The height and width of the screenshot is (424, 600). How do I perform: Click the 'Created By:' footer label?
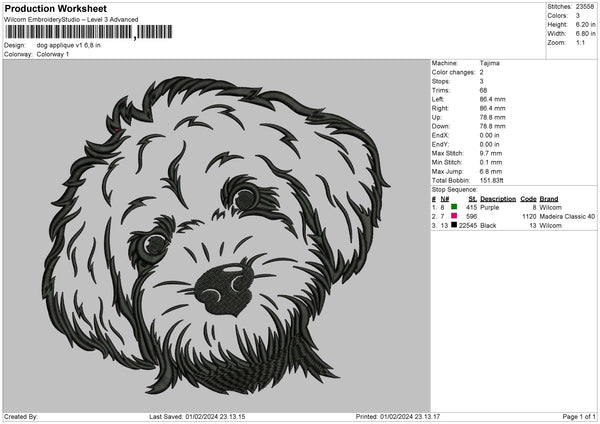pyautogui.click(x=21, y=417)
